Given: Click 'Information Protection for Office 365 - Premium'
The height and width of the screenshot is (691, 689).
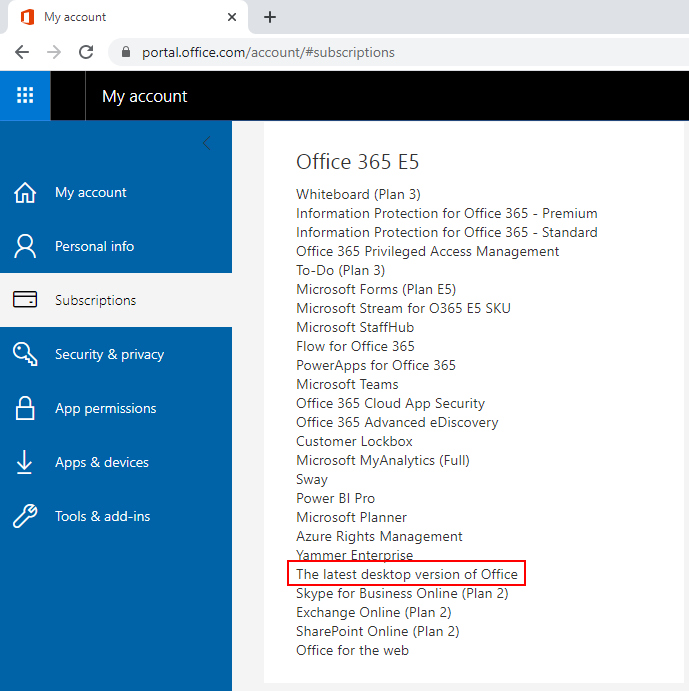Looking at the screenshot, I should [447, 213].
